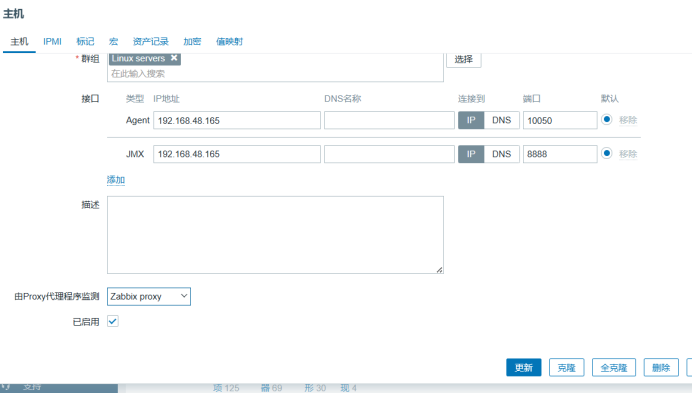Open the 加密 tab

point(192,42)
